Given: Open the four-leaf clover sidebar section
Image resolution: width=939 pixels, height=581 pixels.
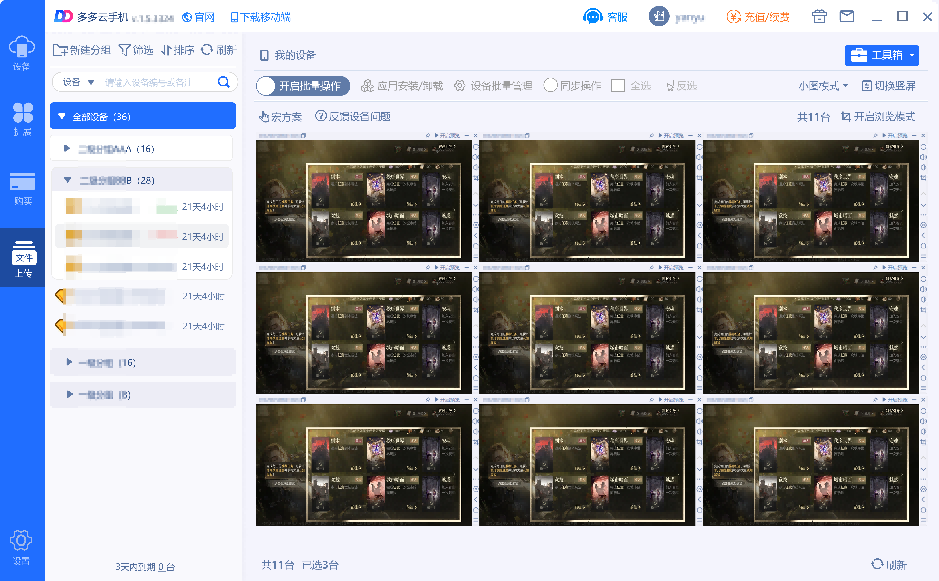Looking at the screenshot, I should [x=22, y=119].
